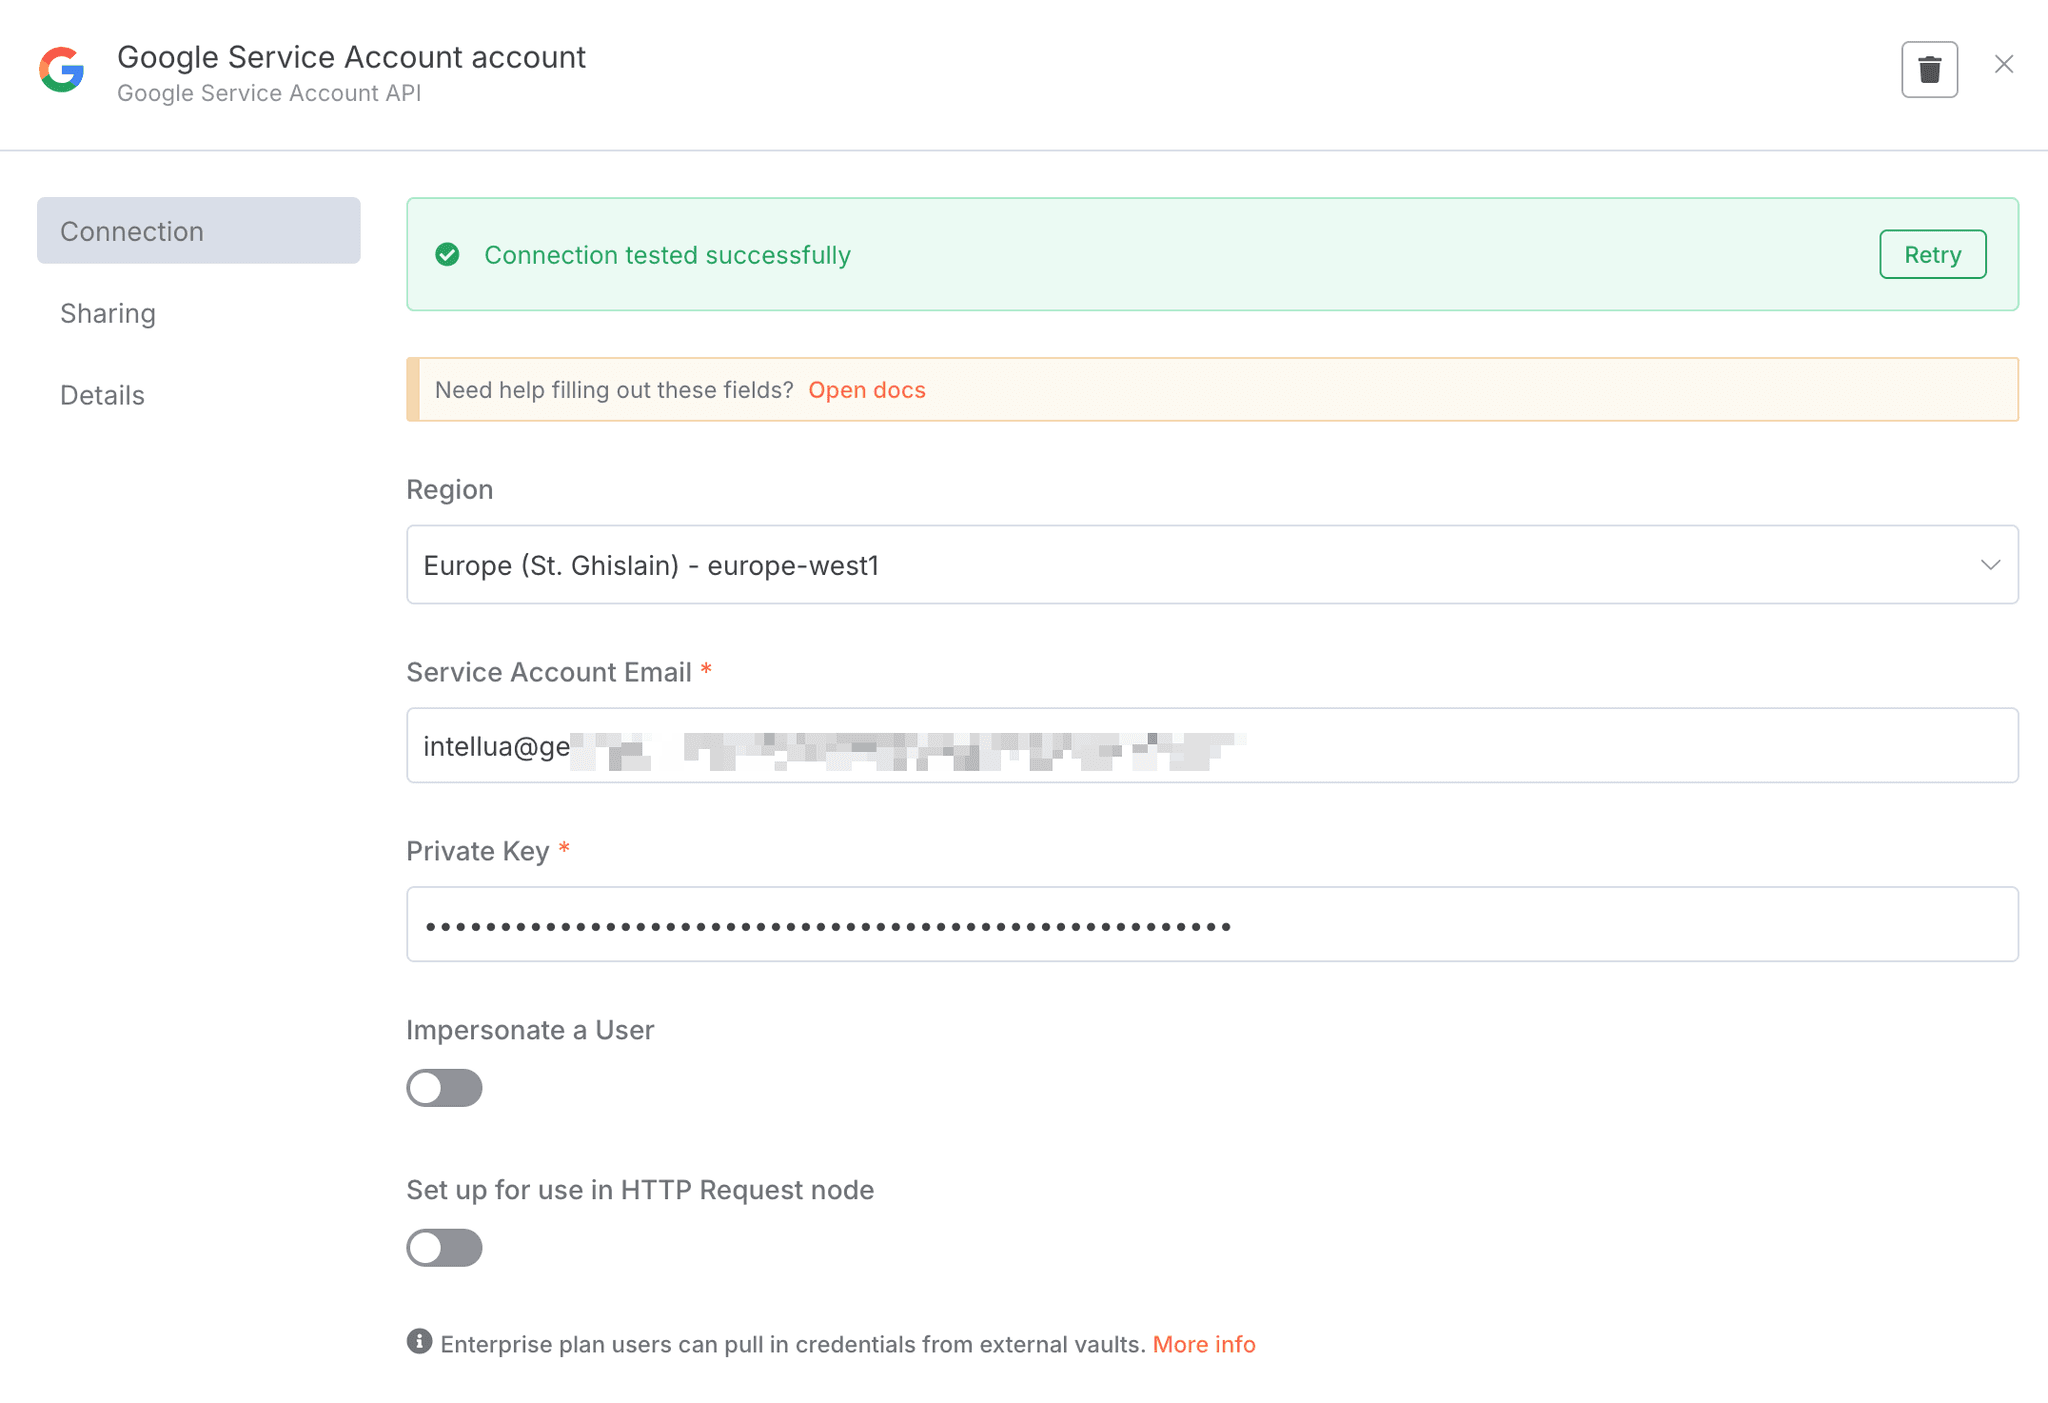Close the credential dialog with X
The width and height of the screenshot is (2048, 1403).
2003,65
